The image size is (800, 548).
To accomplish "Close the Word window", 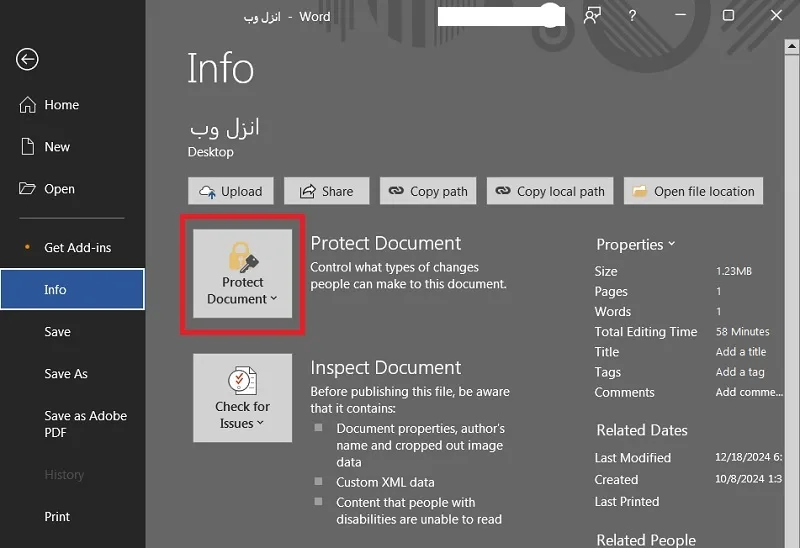I will 776,15.
